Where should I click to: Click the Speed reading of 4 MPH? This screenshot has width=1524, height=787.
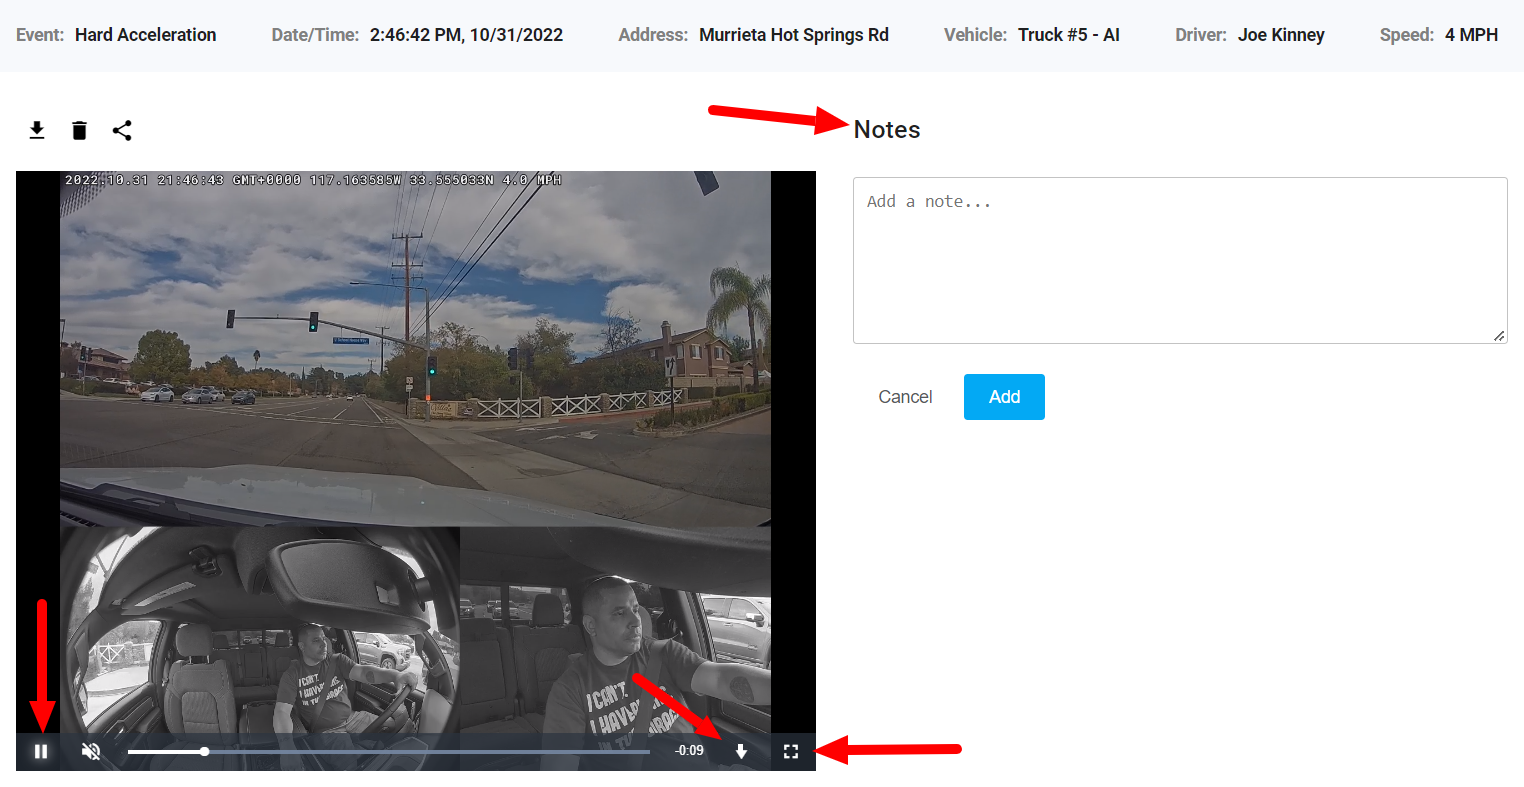[x=1471, y=34]
